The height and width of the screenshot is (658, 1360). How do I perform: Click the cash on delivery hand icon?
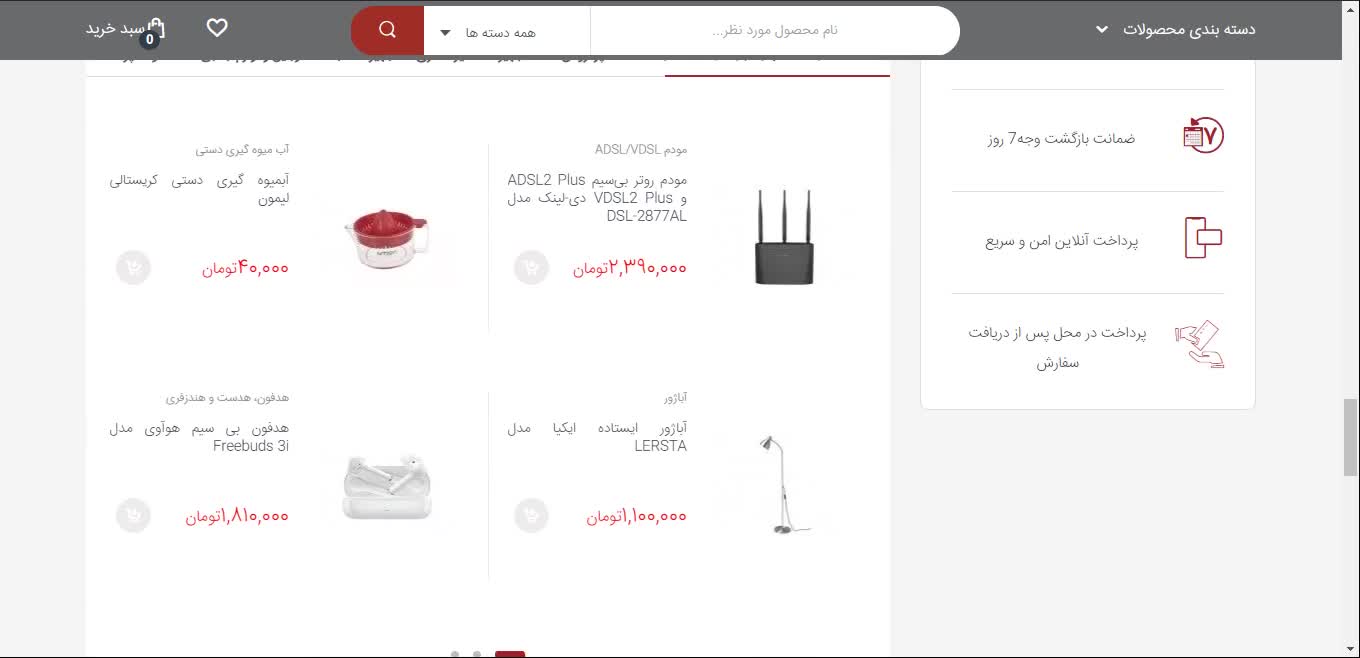pos(1200,344)
